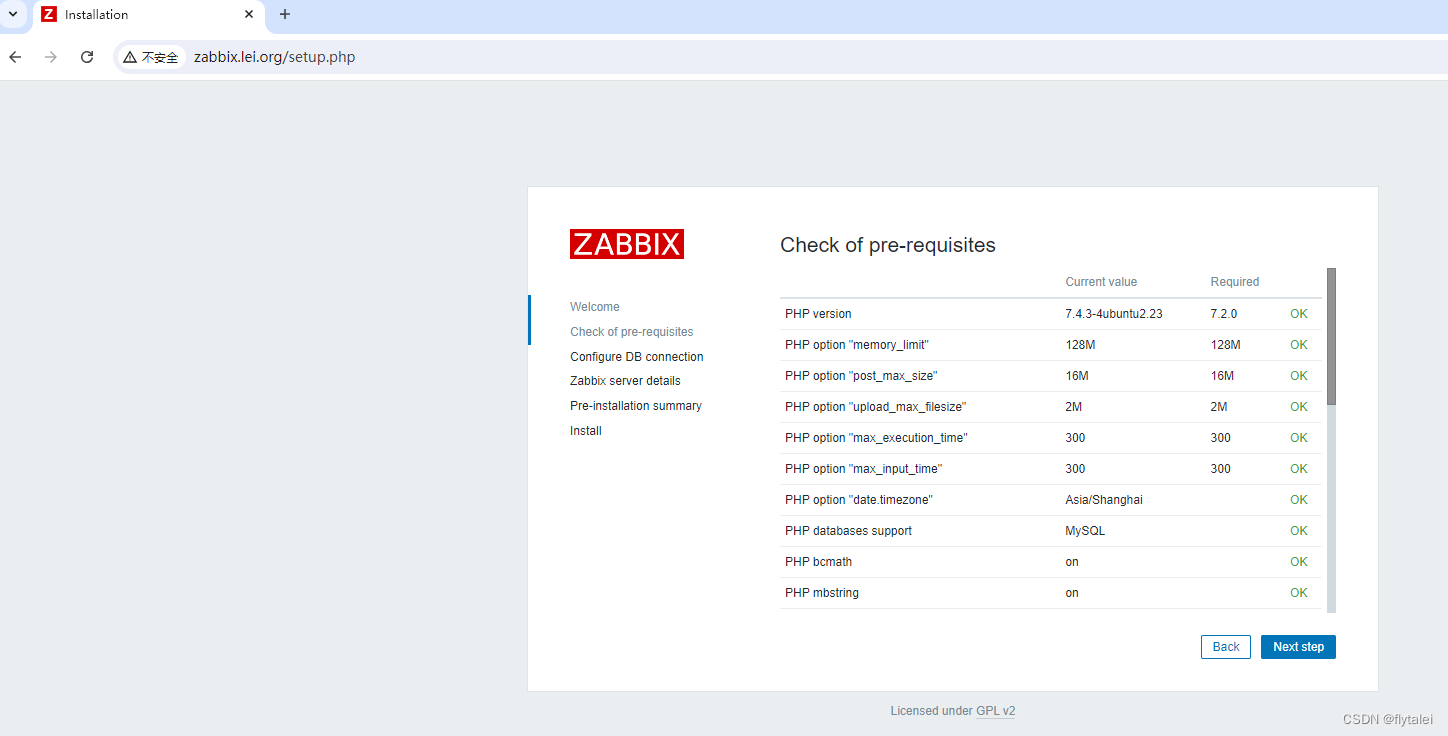Screen dimensions: 1448x736
Task: Click value 7.4.3-4ubuntu2.23
Action: click(1114, 314)
